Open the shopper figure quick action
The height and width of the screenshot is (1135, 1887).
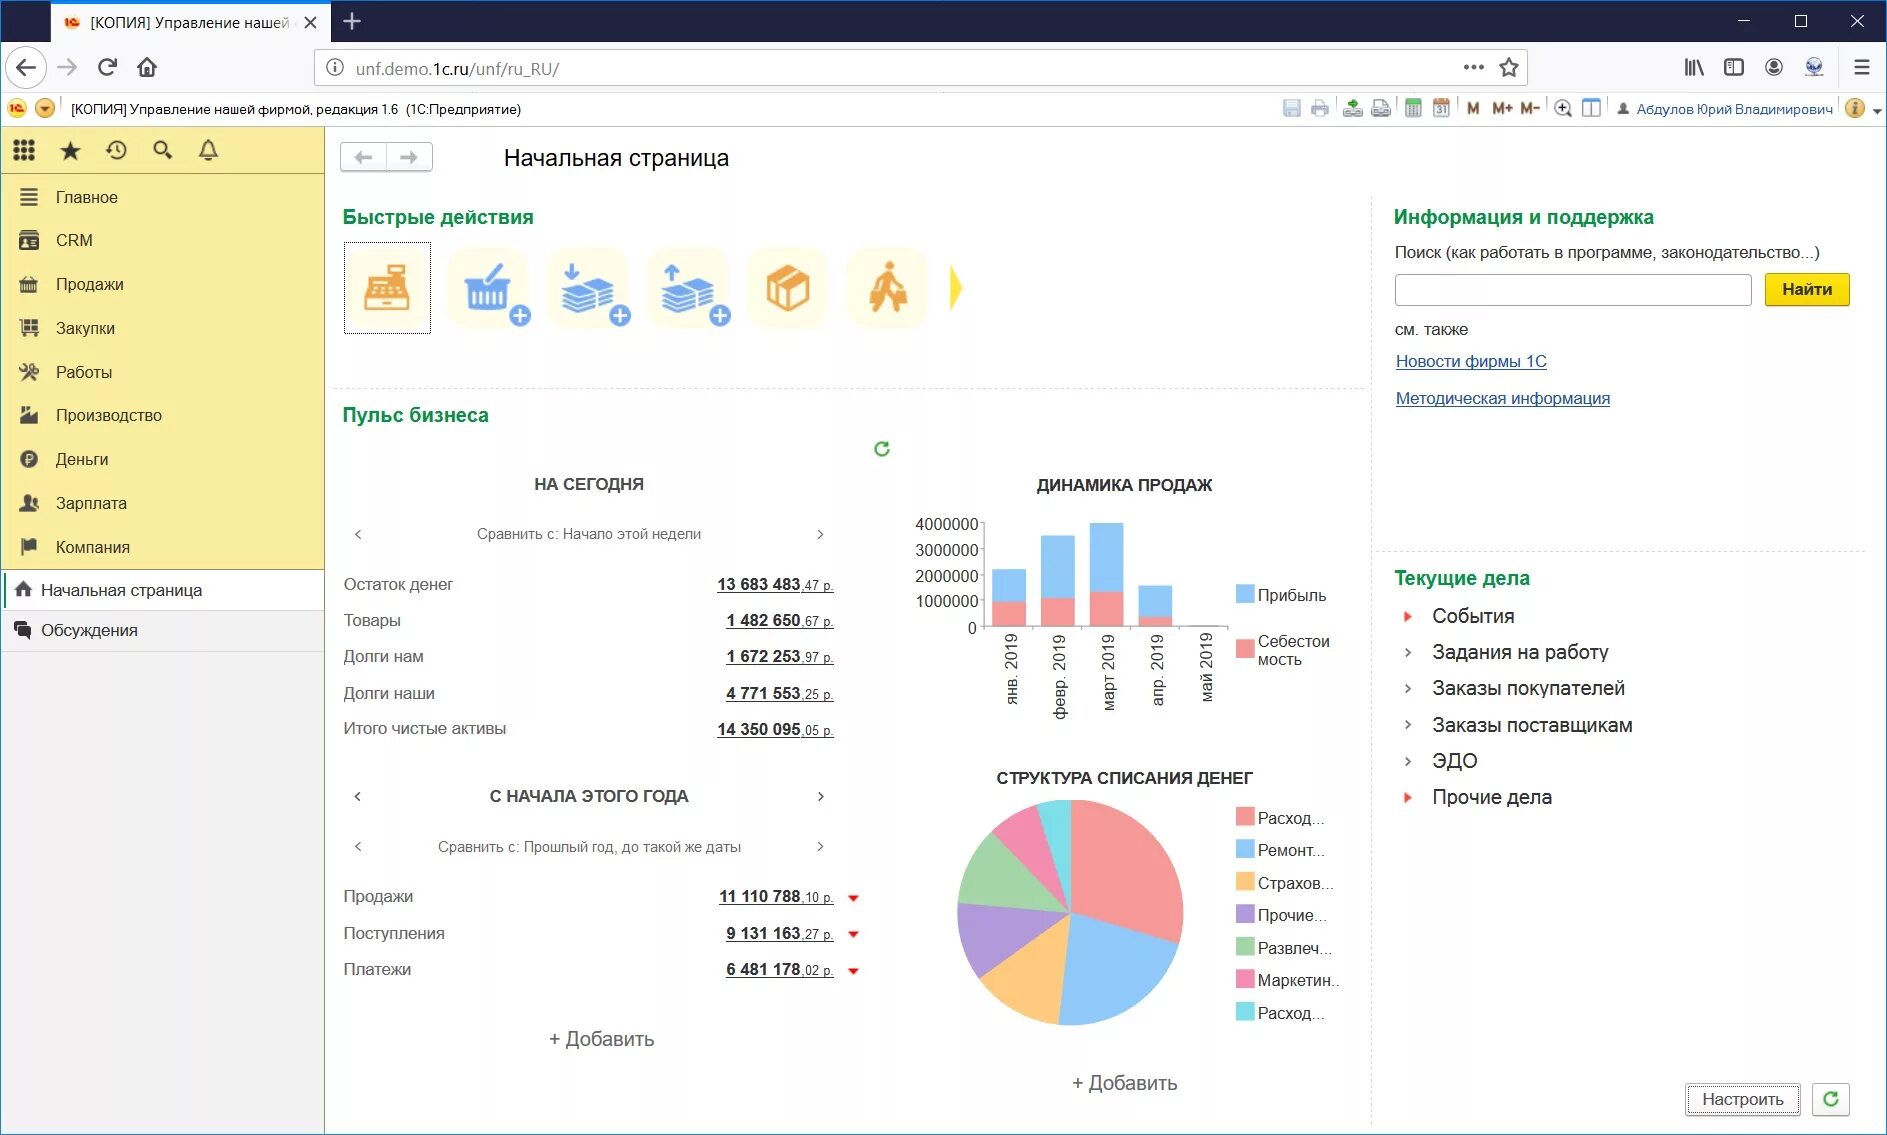887,289
